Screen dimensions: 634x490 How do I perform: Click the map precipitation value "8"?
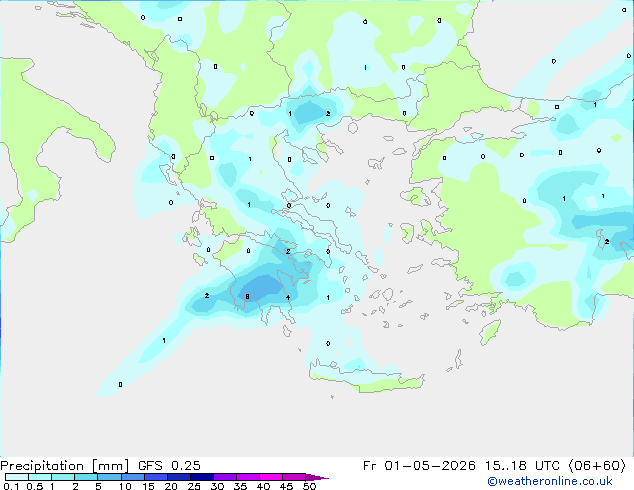247,297
